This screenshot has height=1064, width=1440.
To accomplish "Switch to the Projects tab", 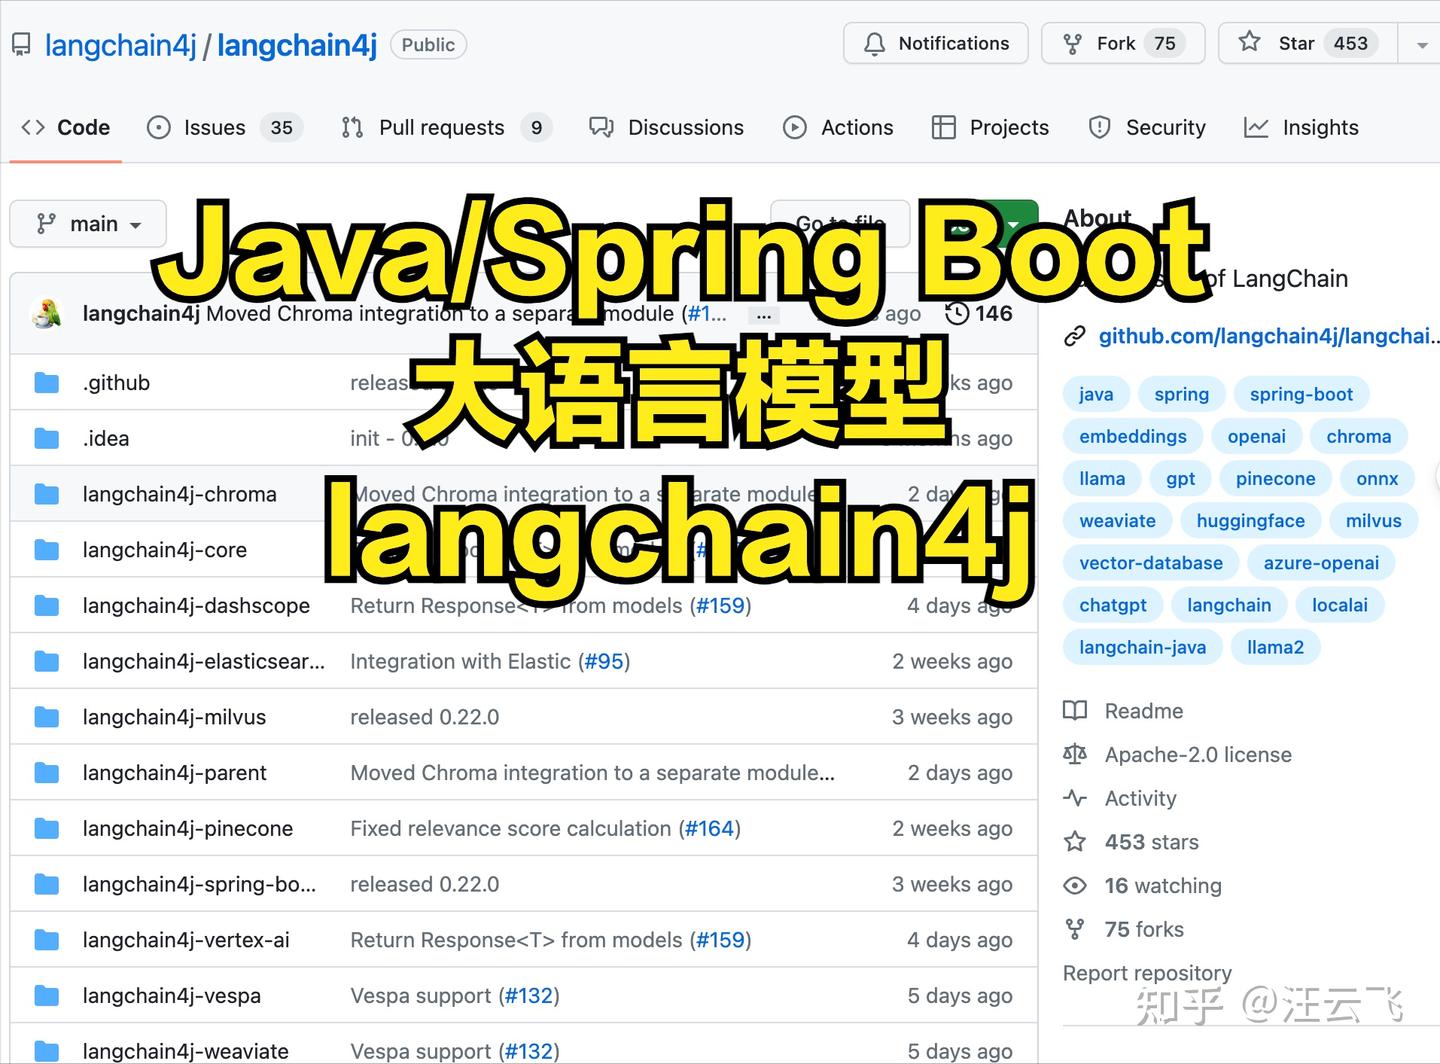I will pos(989,127).
